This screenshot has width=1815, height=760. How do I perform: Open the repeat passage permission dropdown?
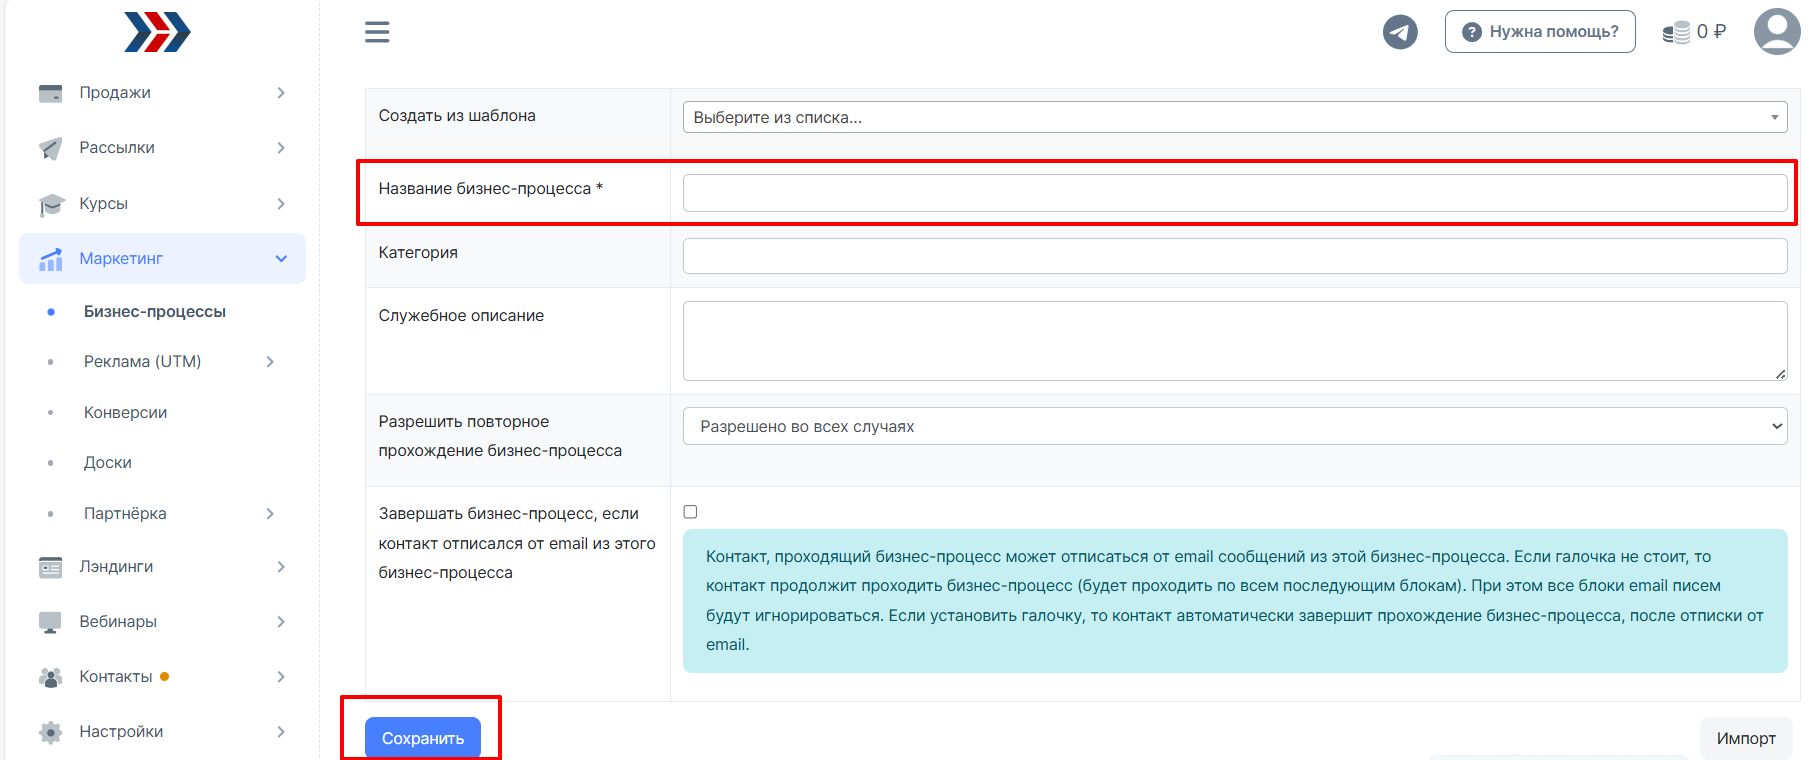[1234, 426]
